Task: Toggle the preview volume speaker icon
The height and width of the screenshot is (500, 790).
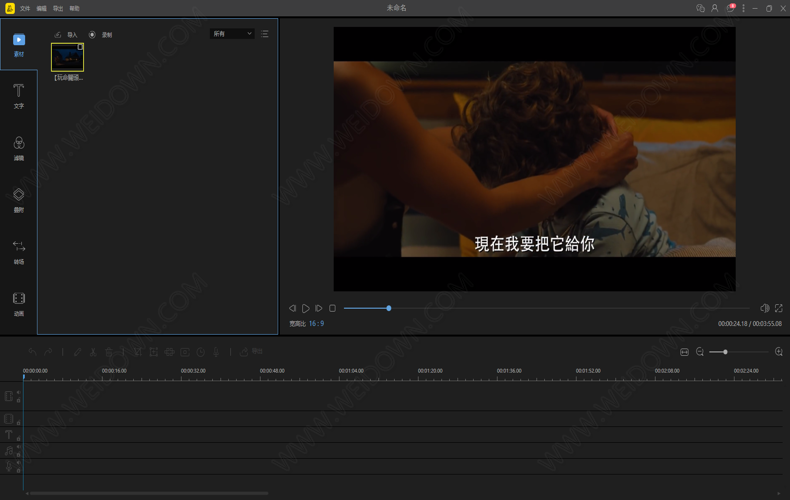Action: pos(764,308)
